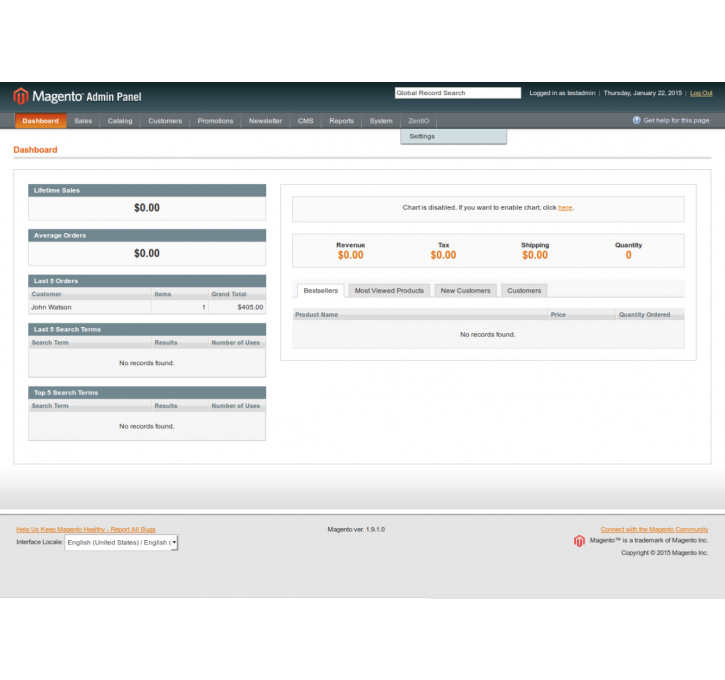Click the Revenue $0.00 value
725x680 pixels.
(350, 255)
